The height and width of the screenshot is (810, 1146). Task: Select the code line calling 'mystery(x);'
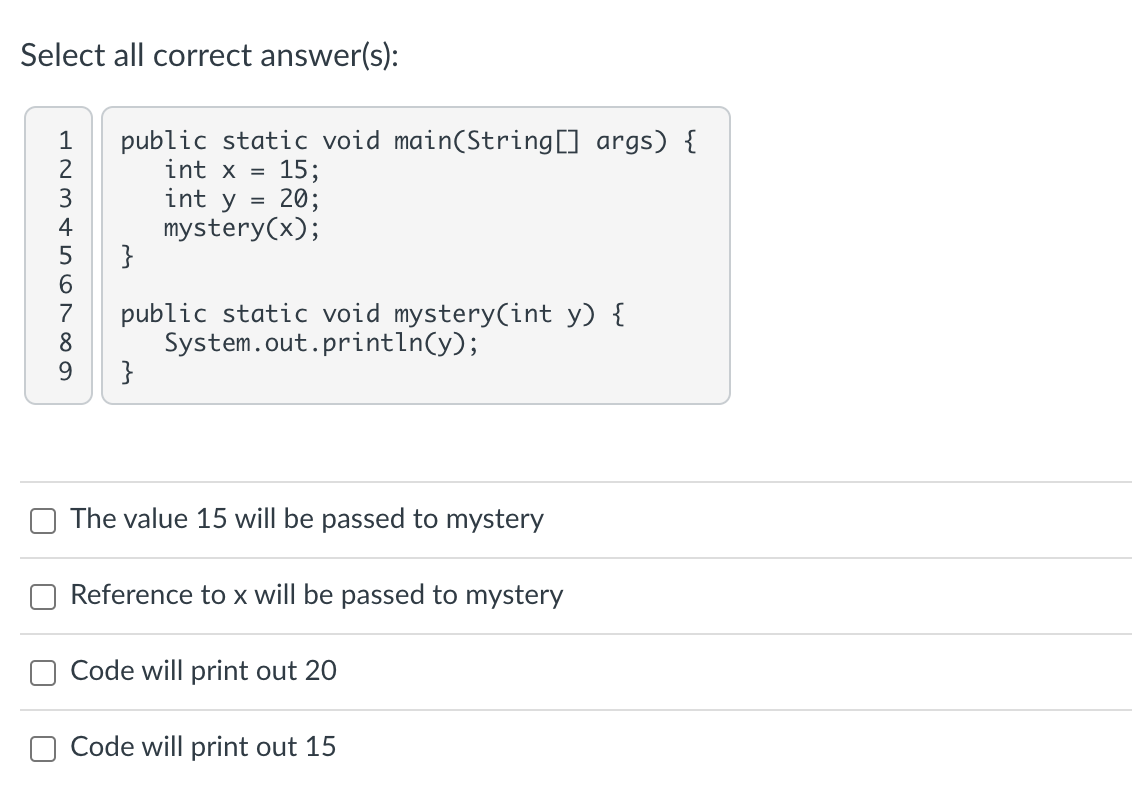(x=242, y=228)
